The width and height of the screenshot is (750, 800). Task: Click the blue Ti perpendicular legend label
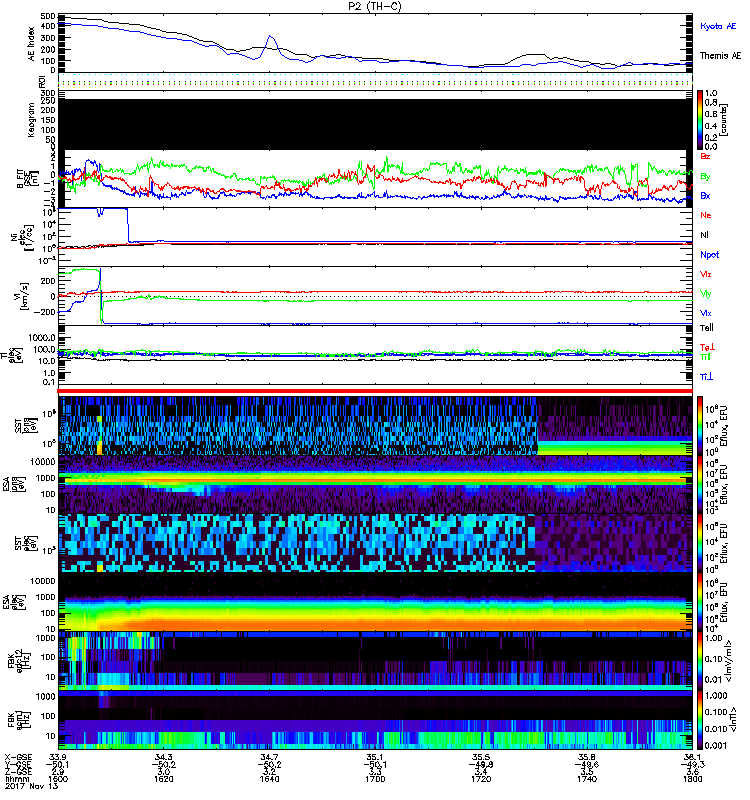pyautogui.click(x=707, y=377)
